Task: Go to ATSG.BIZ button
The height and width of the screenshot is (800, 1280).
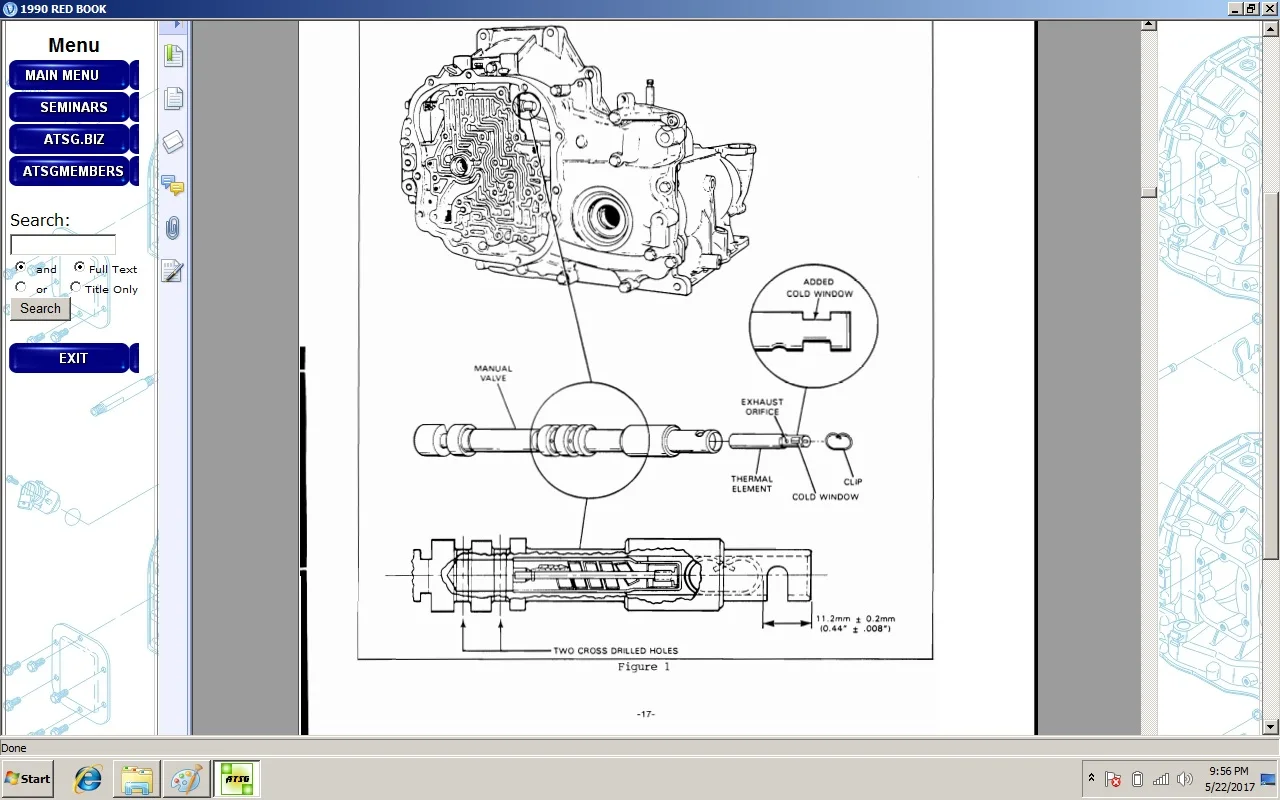Action: click(69, 139)
